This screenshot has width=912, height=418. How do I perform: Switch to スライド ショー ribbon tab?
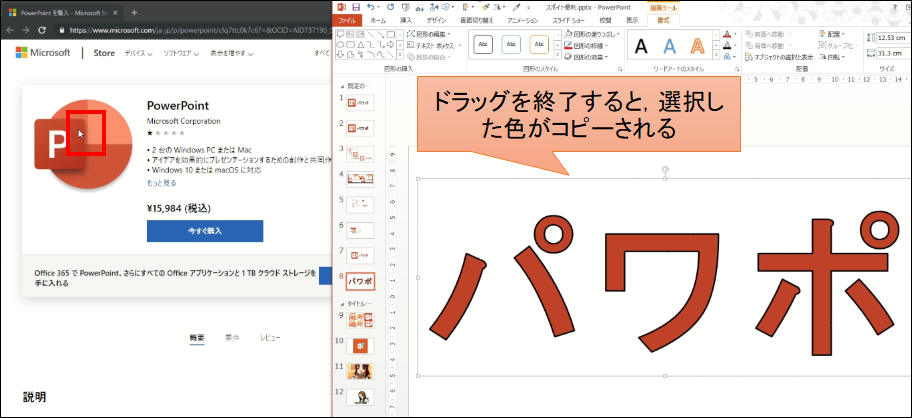(568, 20)
